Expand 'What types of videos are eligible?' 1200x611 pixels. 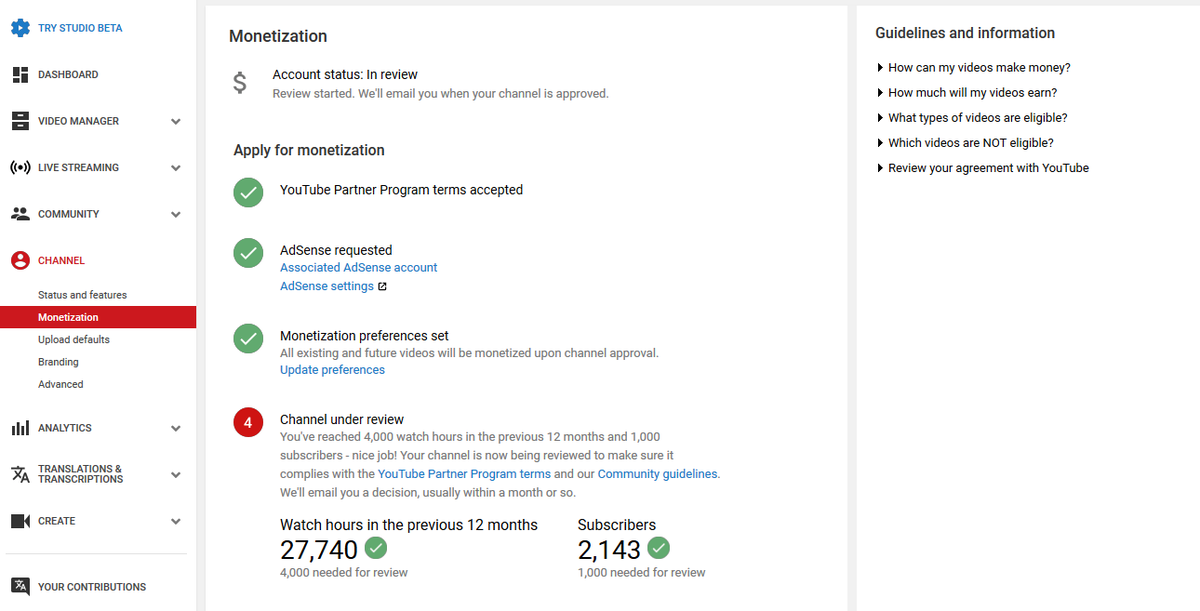971,118
